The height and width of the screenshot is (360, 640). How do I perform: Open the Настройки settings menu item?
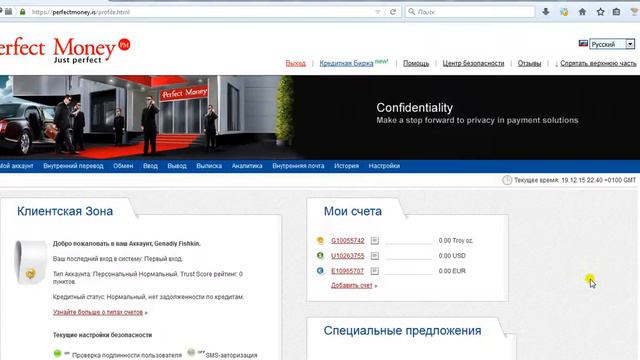point(384,166)
